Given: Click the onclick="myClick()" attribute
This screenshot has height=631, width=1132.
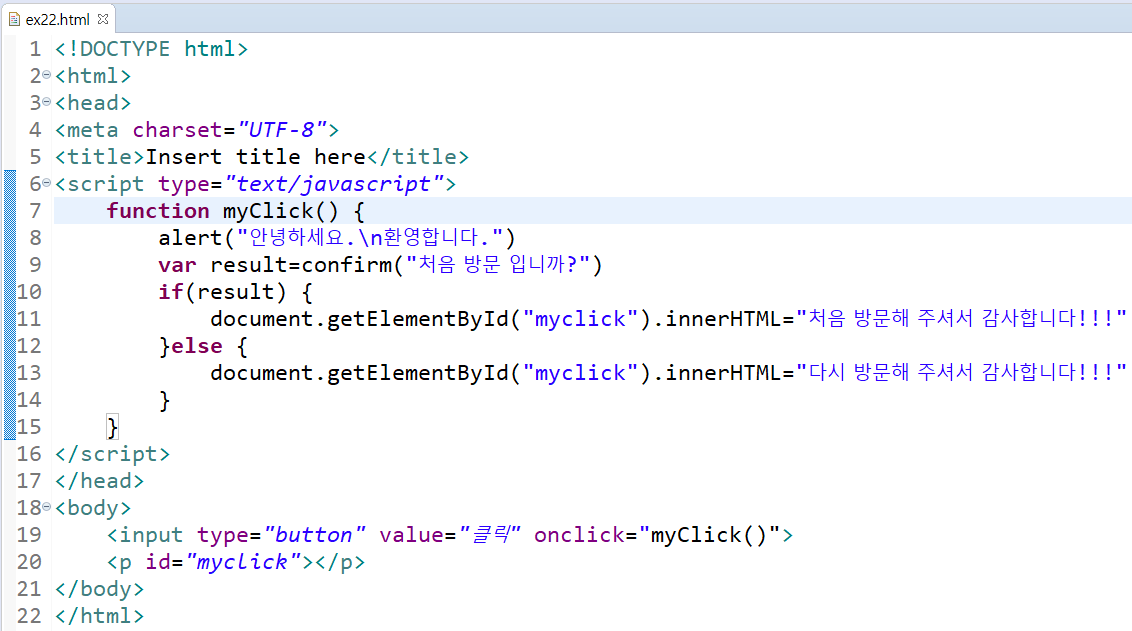Looking at the screenshot, I should tap(657, 535).
